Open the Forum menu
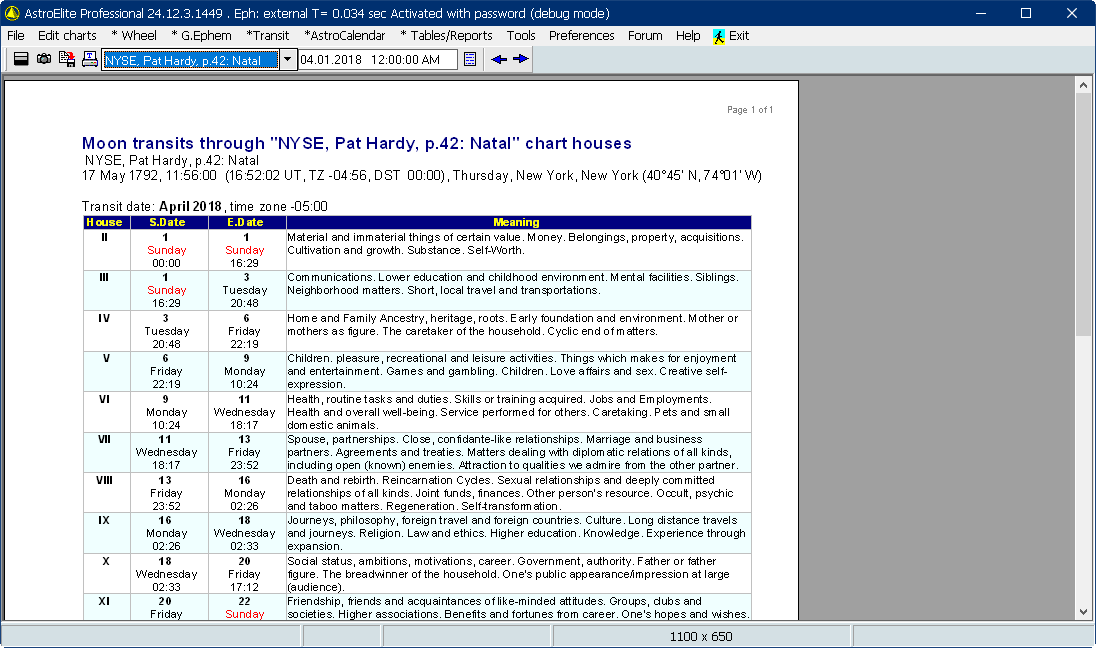The height and width of the screenshot is (648, 1096). [x=645, y=36]
